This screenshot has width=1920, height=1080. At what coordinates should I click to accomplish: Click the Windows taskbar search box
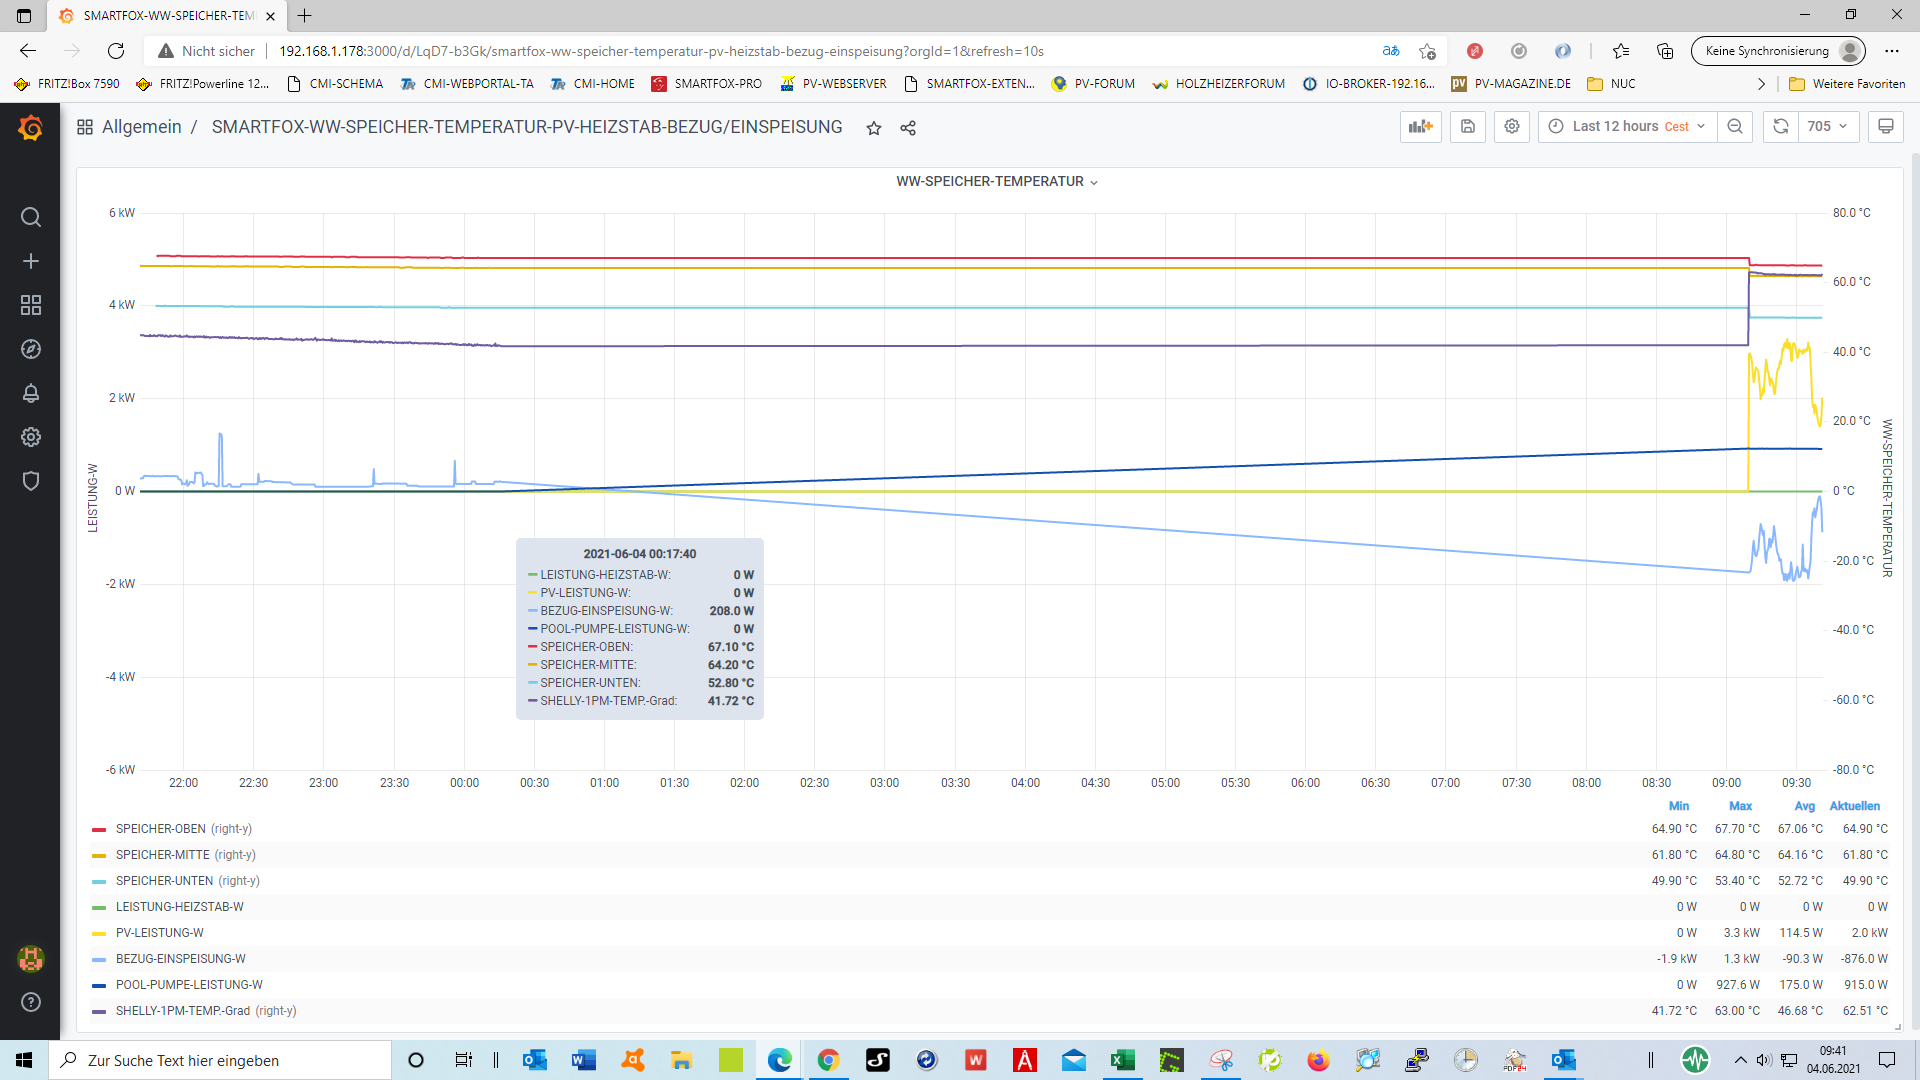[220, 1060]
